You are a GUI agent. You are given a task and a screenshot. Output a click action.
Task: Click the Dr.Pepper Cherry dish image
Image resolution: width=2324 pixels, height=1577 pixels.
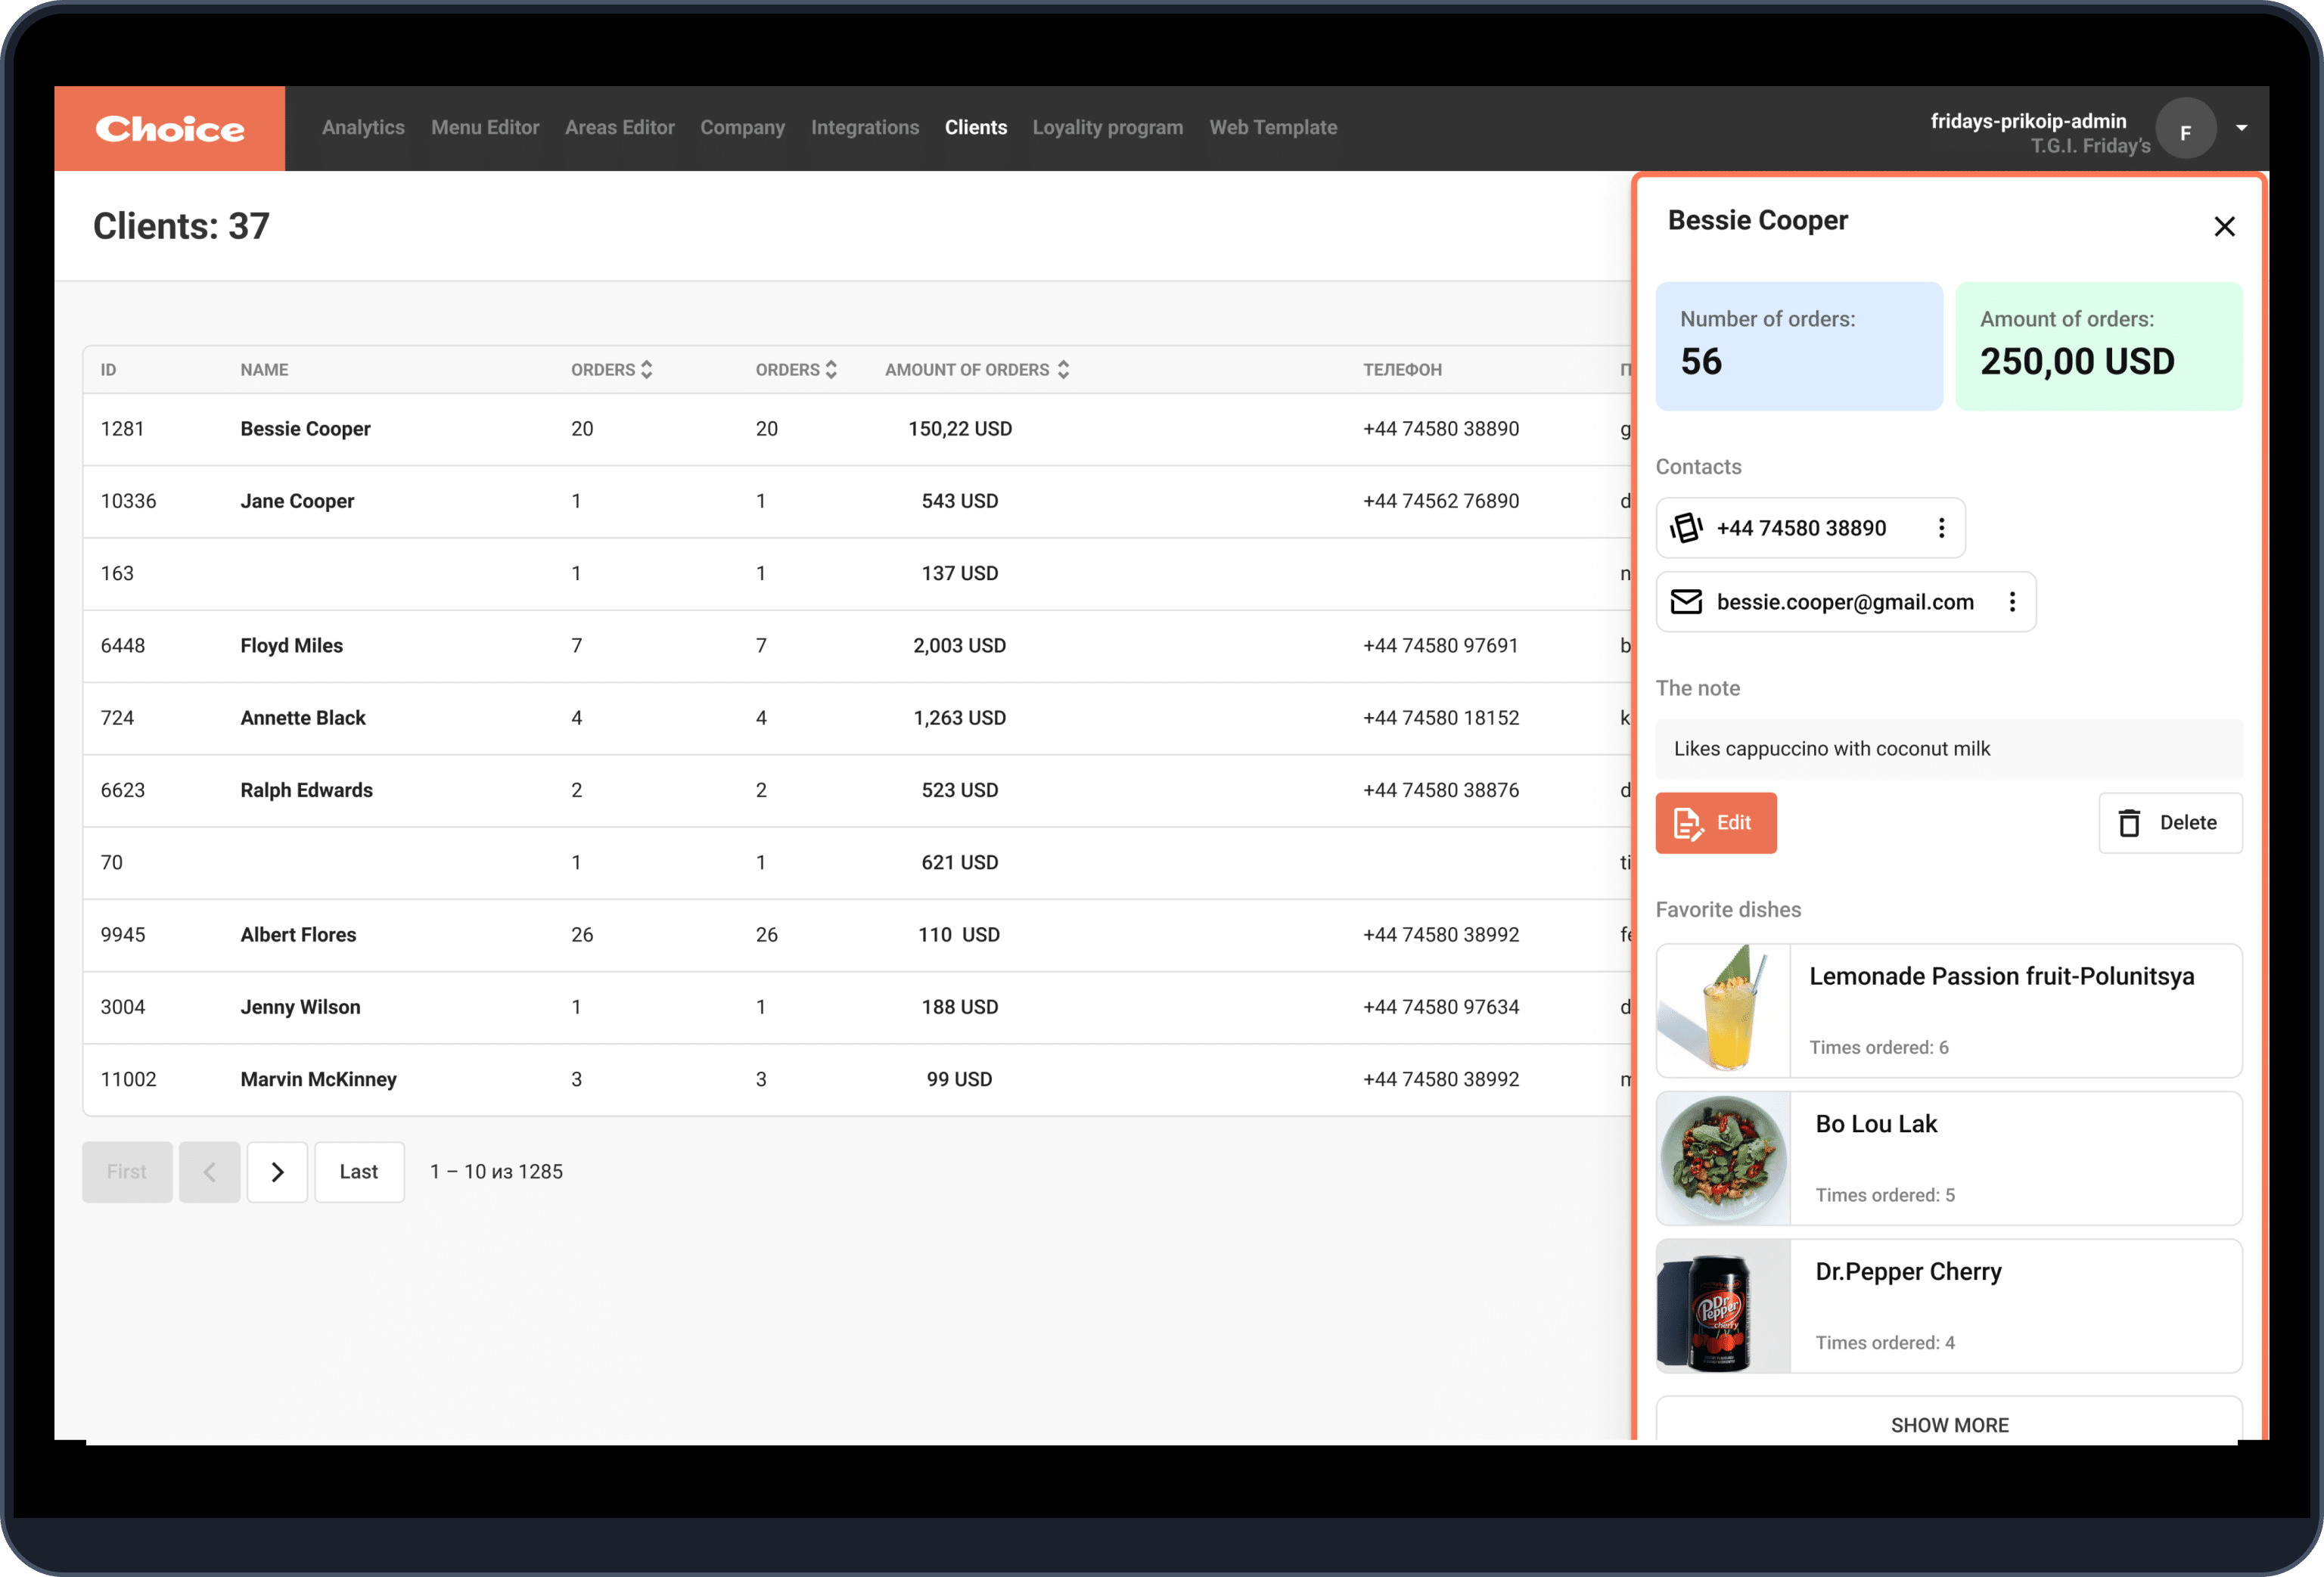[1722, 1306]
